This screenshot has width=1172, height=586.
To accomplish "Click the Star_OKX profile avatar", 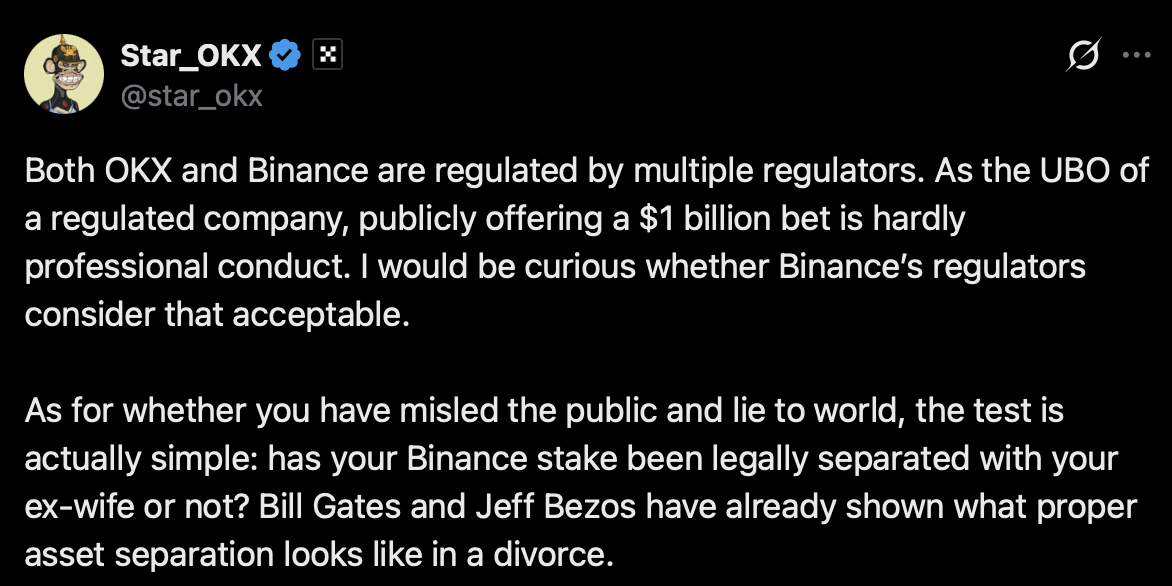I will pyautogui.click(x=63, y=74).
